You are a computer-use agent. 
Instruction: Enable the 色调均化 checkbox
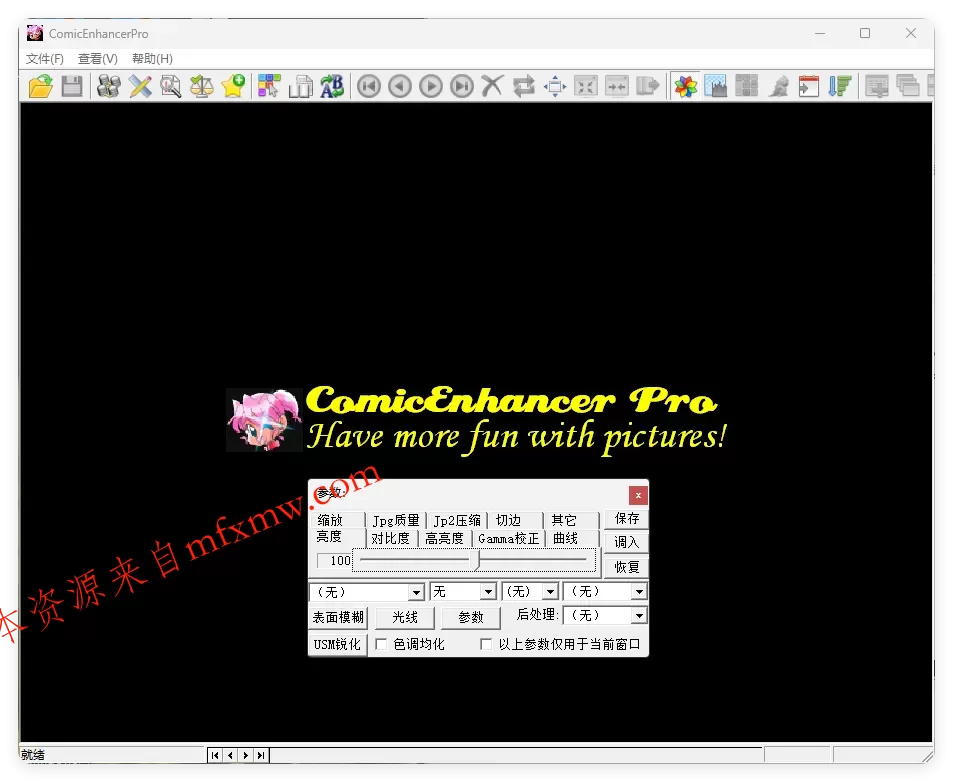(x=381, y=644)
